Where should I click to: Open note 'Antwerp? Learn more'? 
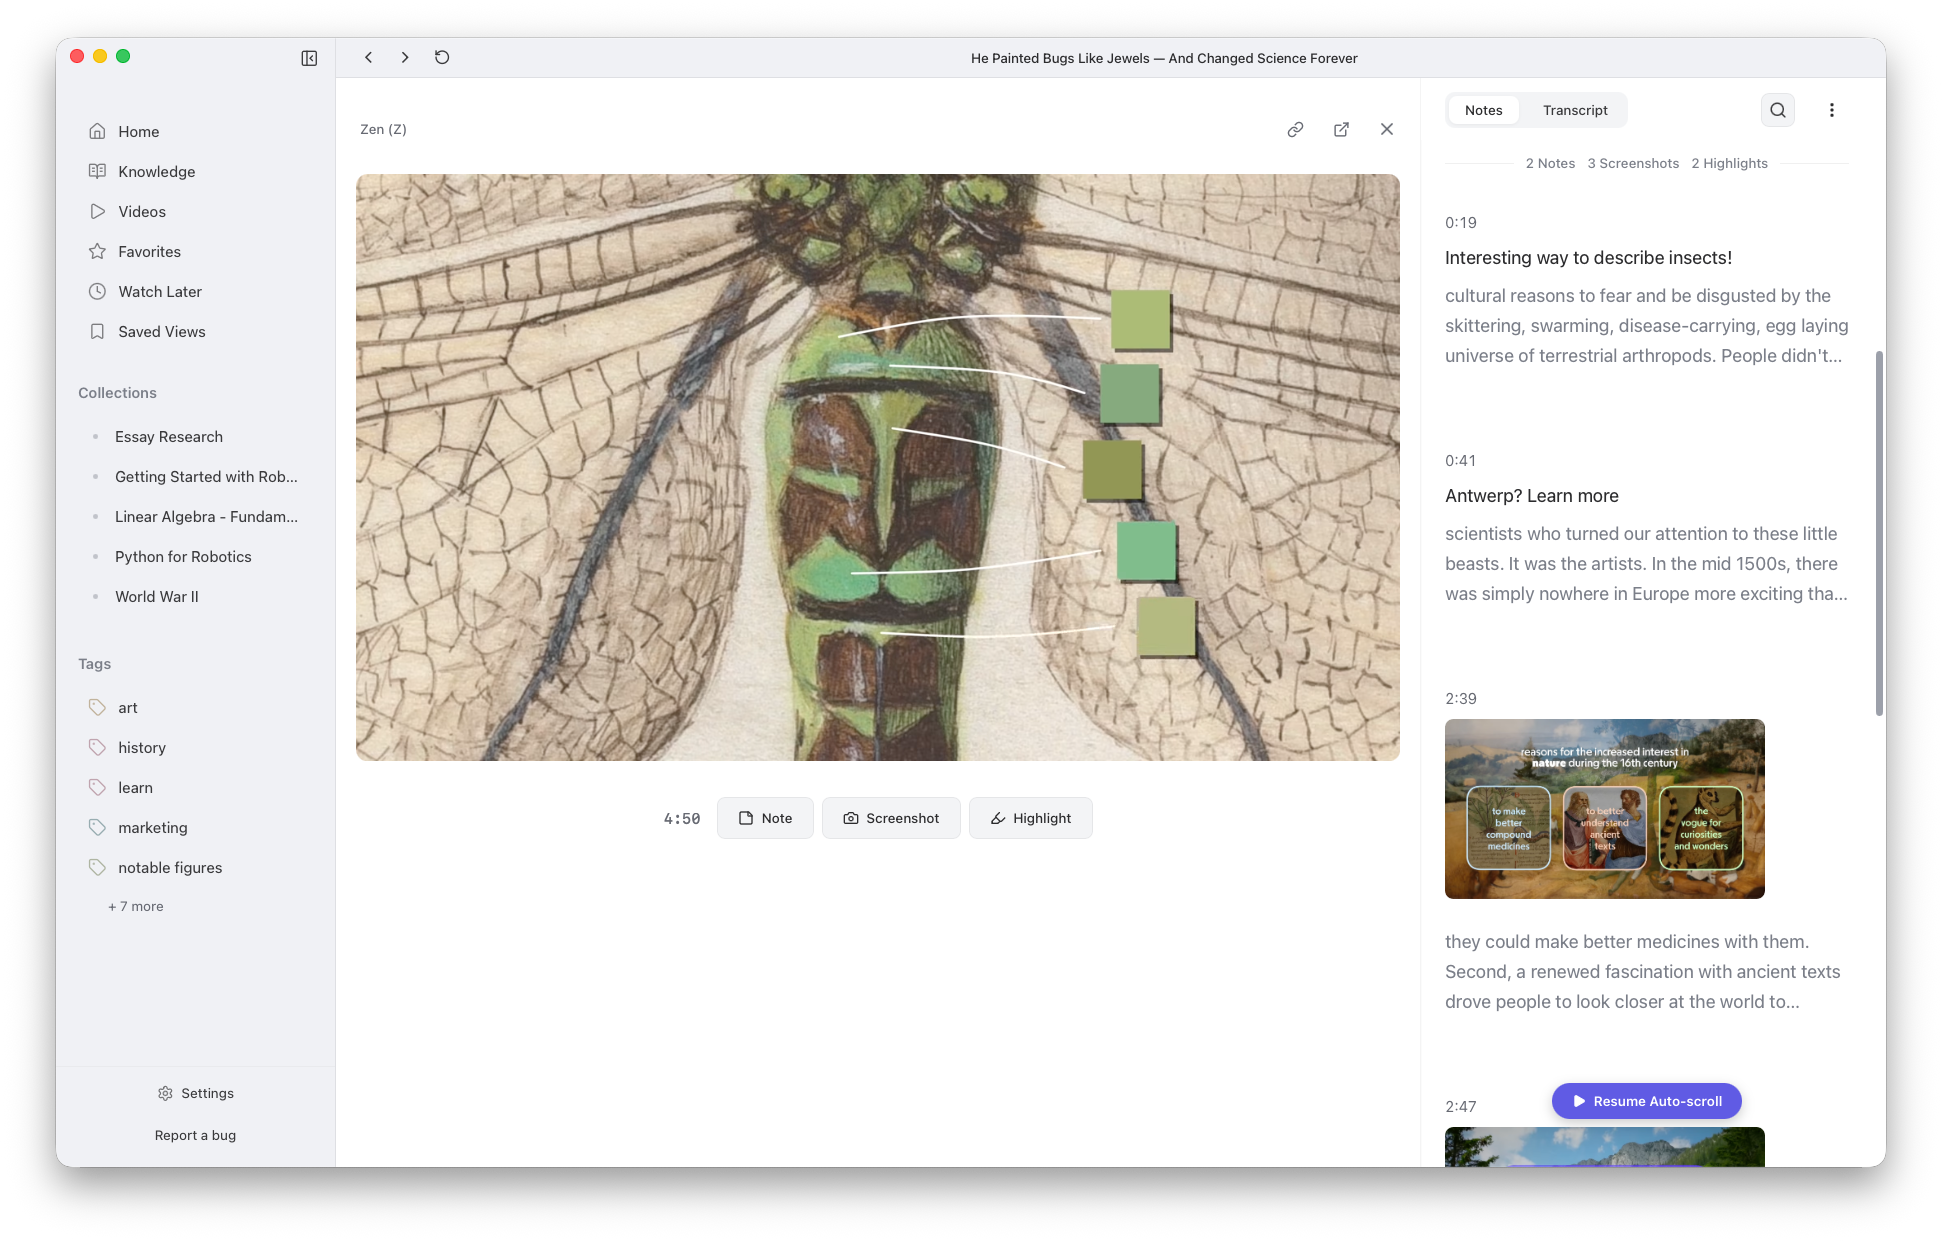(1531, 496)
